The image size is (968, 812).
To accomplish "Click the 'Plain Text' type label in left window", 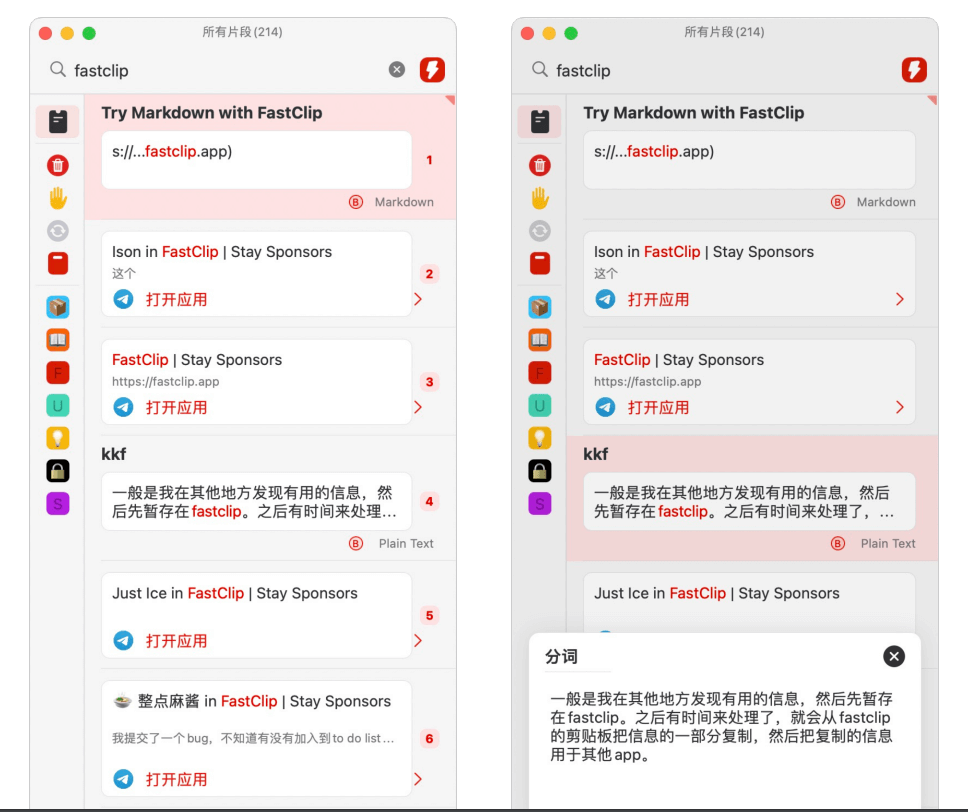I will click(x=406, y=543).
